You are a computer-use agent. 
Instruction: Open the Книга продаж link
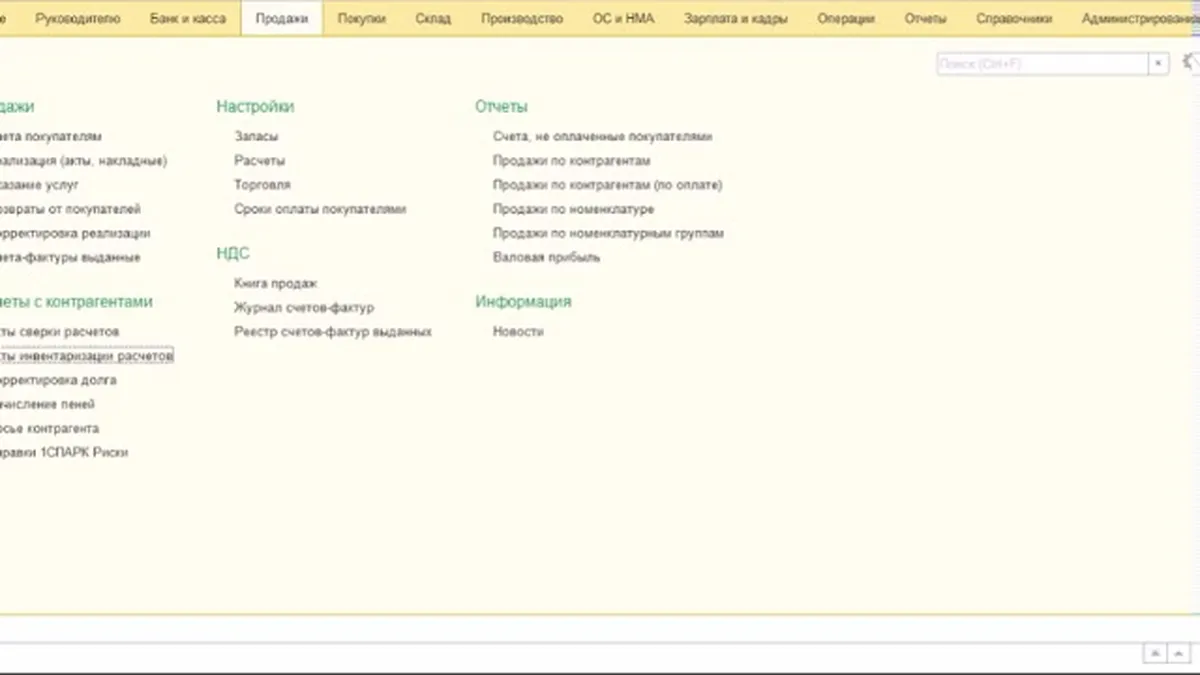pos(276,283)
